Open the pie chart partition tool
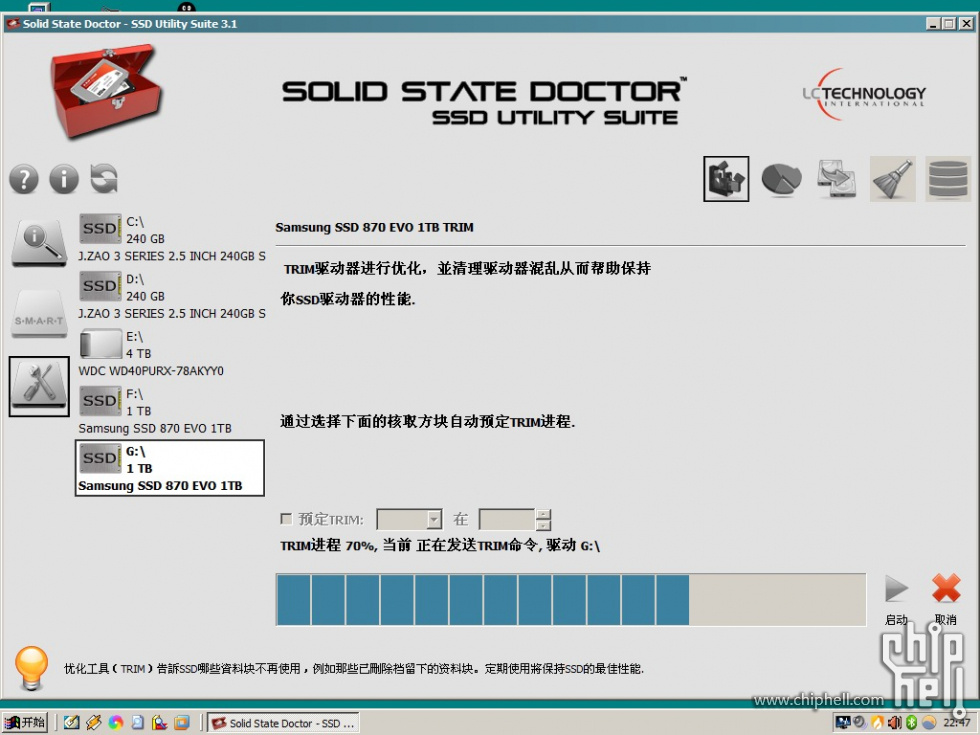The image size is (980, 735). click(781, 179)
